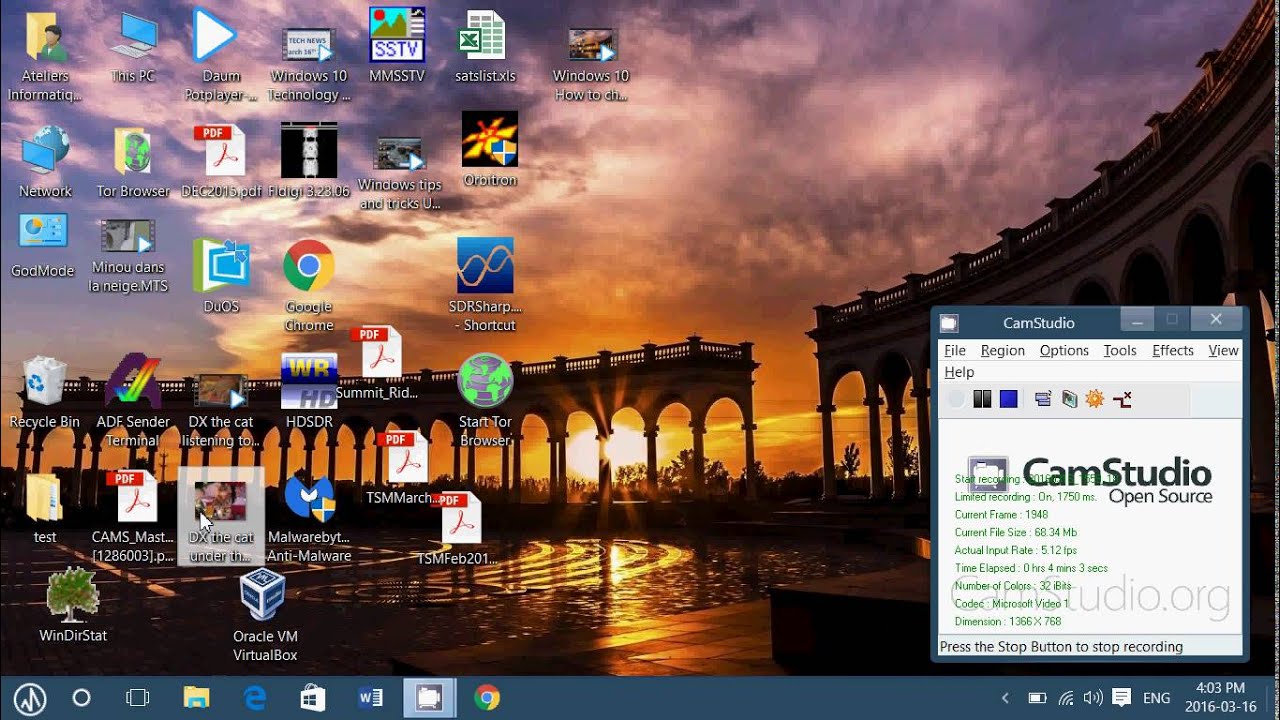Open the Region menu in CamStudio
This screenshot has width=1280, height=720.
click(x=1002, y=350)
